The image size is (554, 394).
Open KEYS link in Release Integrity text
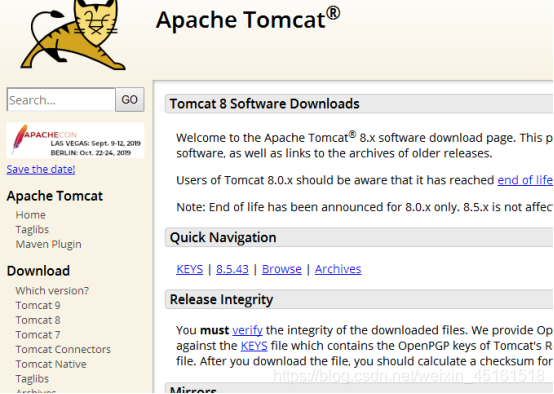click(254, 346)
